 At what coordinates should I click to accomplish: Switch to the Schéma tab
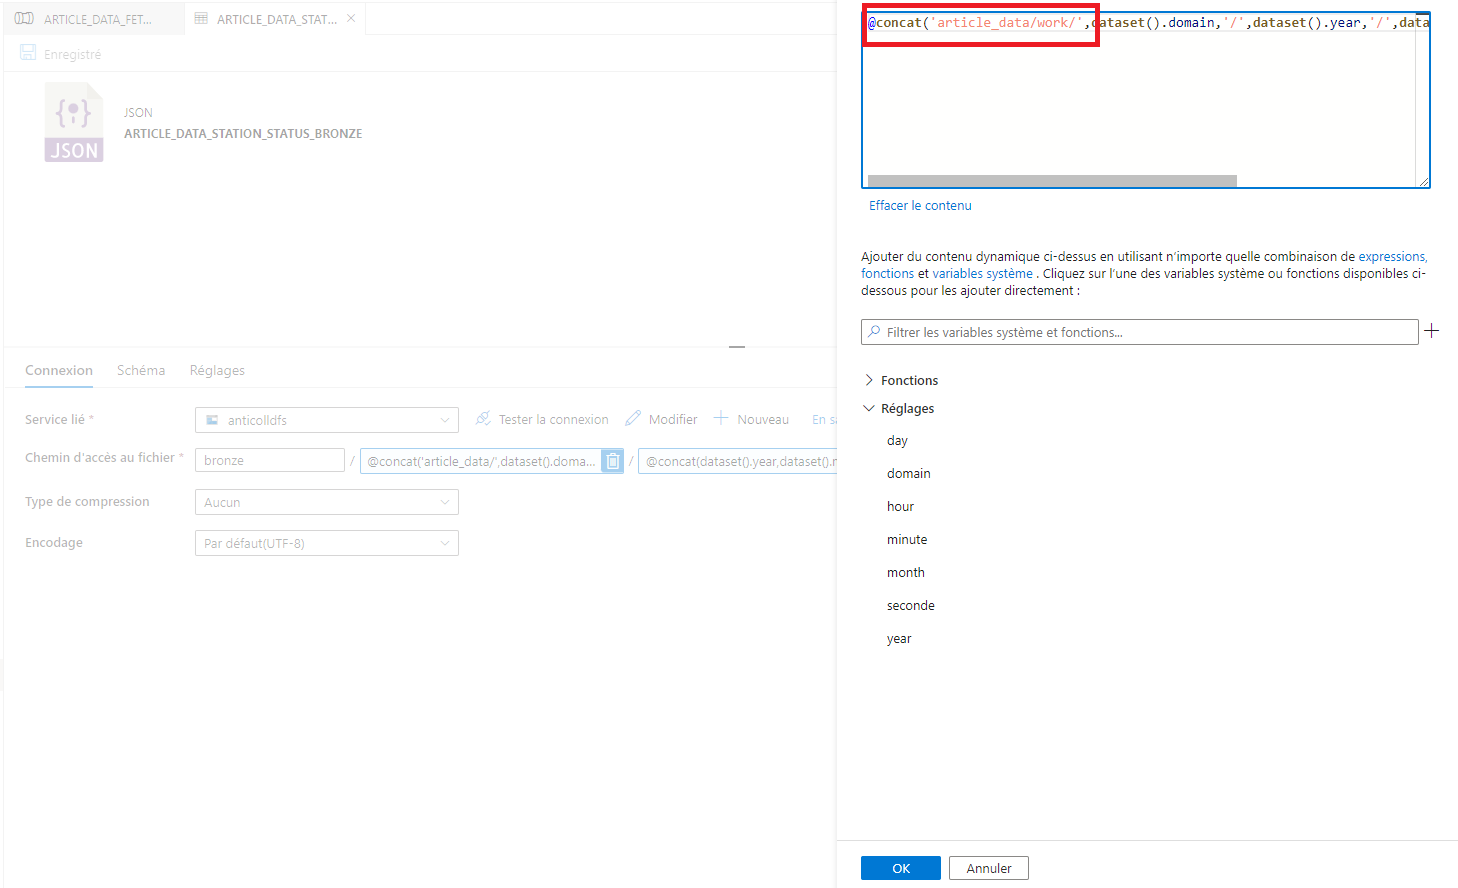(x=141, y=370)
